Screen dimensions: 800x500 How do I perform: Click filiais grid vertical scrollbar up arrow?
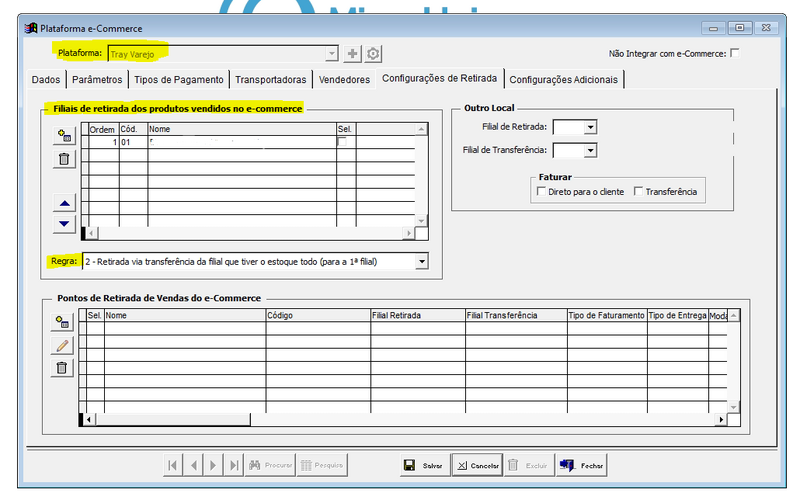pos(421,129)
